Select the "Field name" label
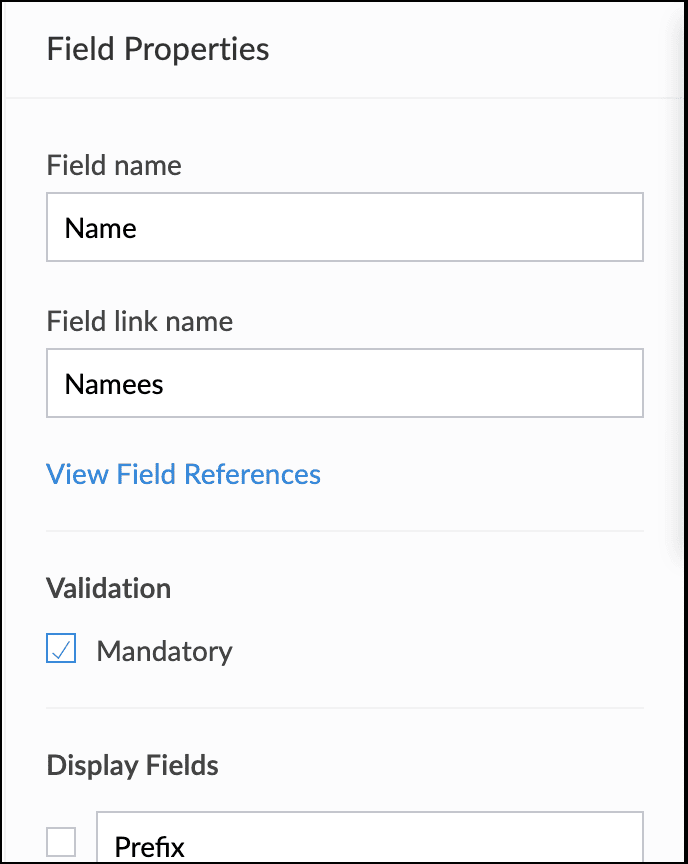 click(x=114, y=165)
